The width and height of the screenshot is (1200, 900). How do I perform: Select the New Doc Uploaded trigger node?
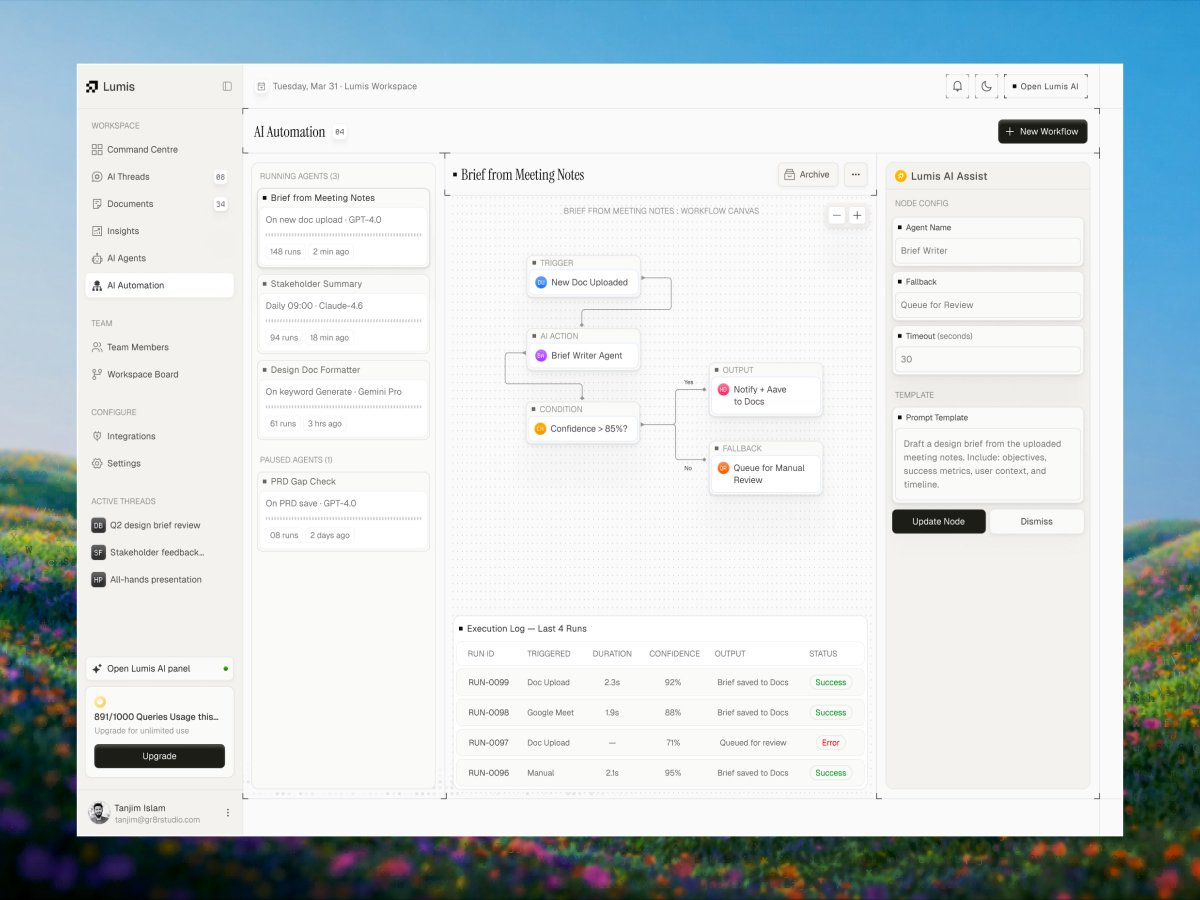click(x=584, y=275)
